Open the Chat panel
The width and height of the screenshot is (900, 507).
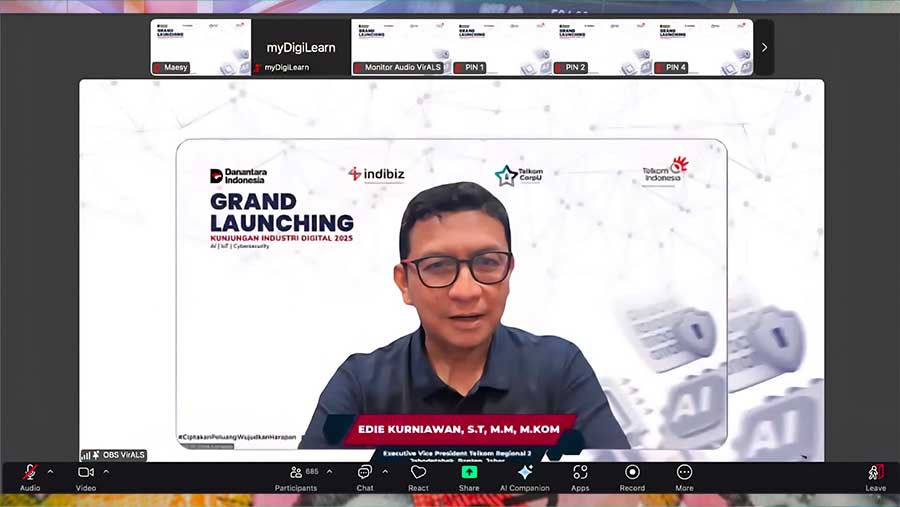(x=365, y=478)
